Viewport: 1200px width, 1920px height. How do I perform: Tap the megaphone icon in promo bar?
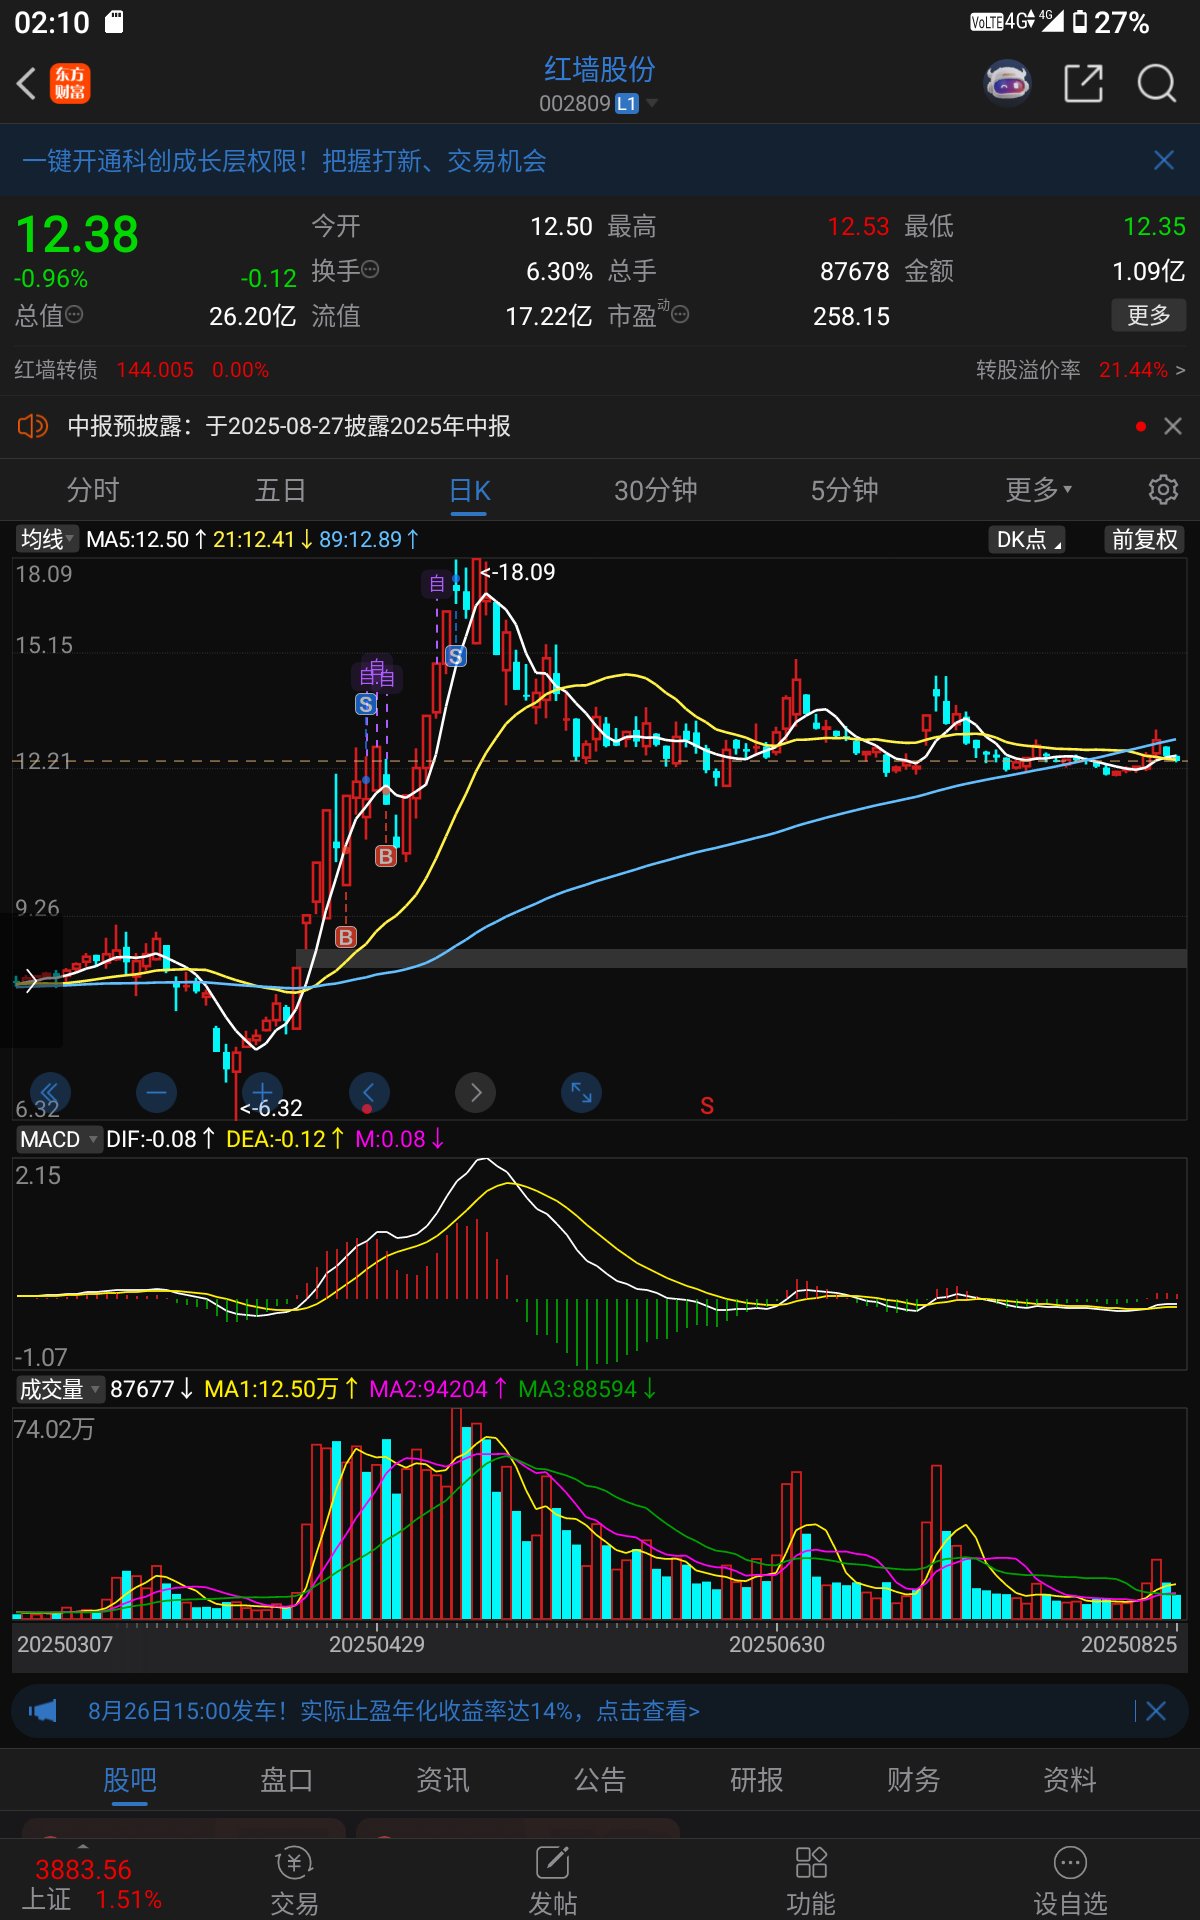[x=43, y=1711]
